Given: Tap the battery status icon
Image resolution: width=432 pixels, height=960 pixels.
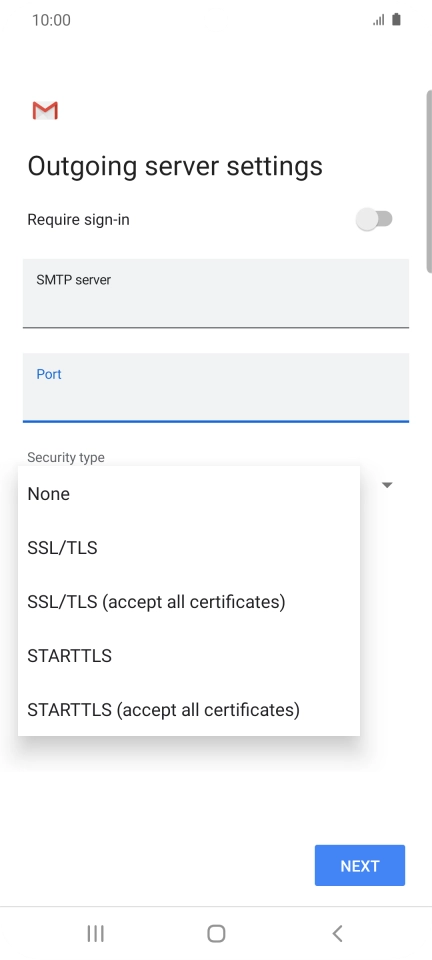Looking at the screenshot, I should click(397, 20).
